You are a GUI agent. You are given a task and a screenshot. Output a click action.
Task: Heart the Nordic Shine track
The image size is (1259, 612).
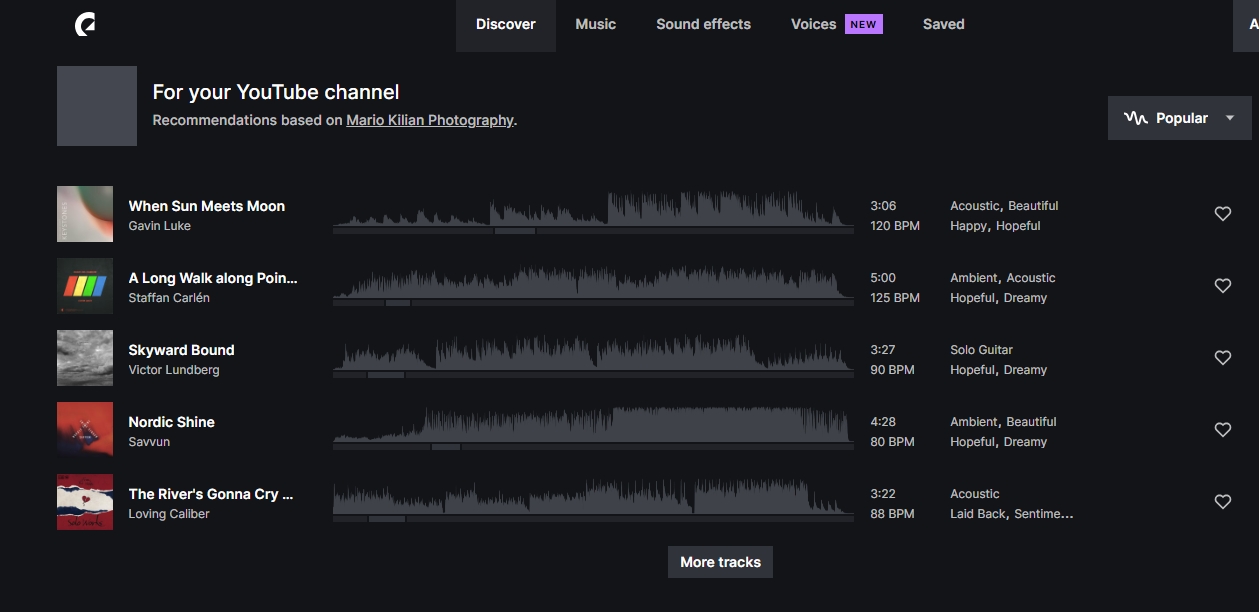pos(1222,429)
